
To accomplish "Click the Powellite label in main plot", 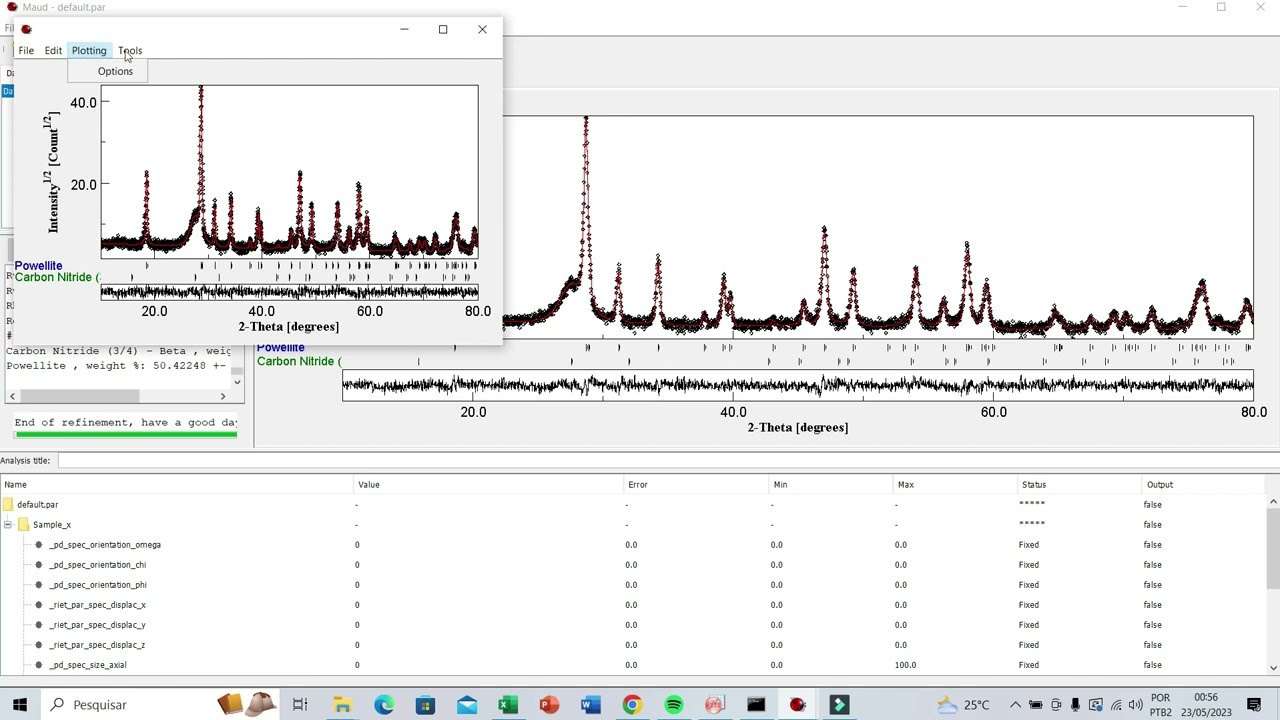I will coord(280,347).
